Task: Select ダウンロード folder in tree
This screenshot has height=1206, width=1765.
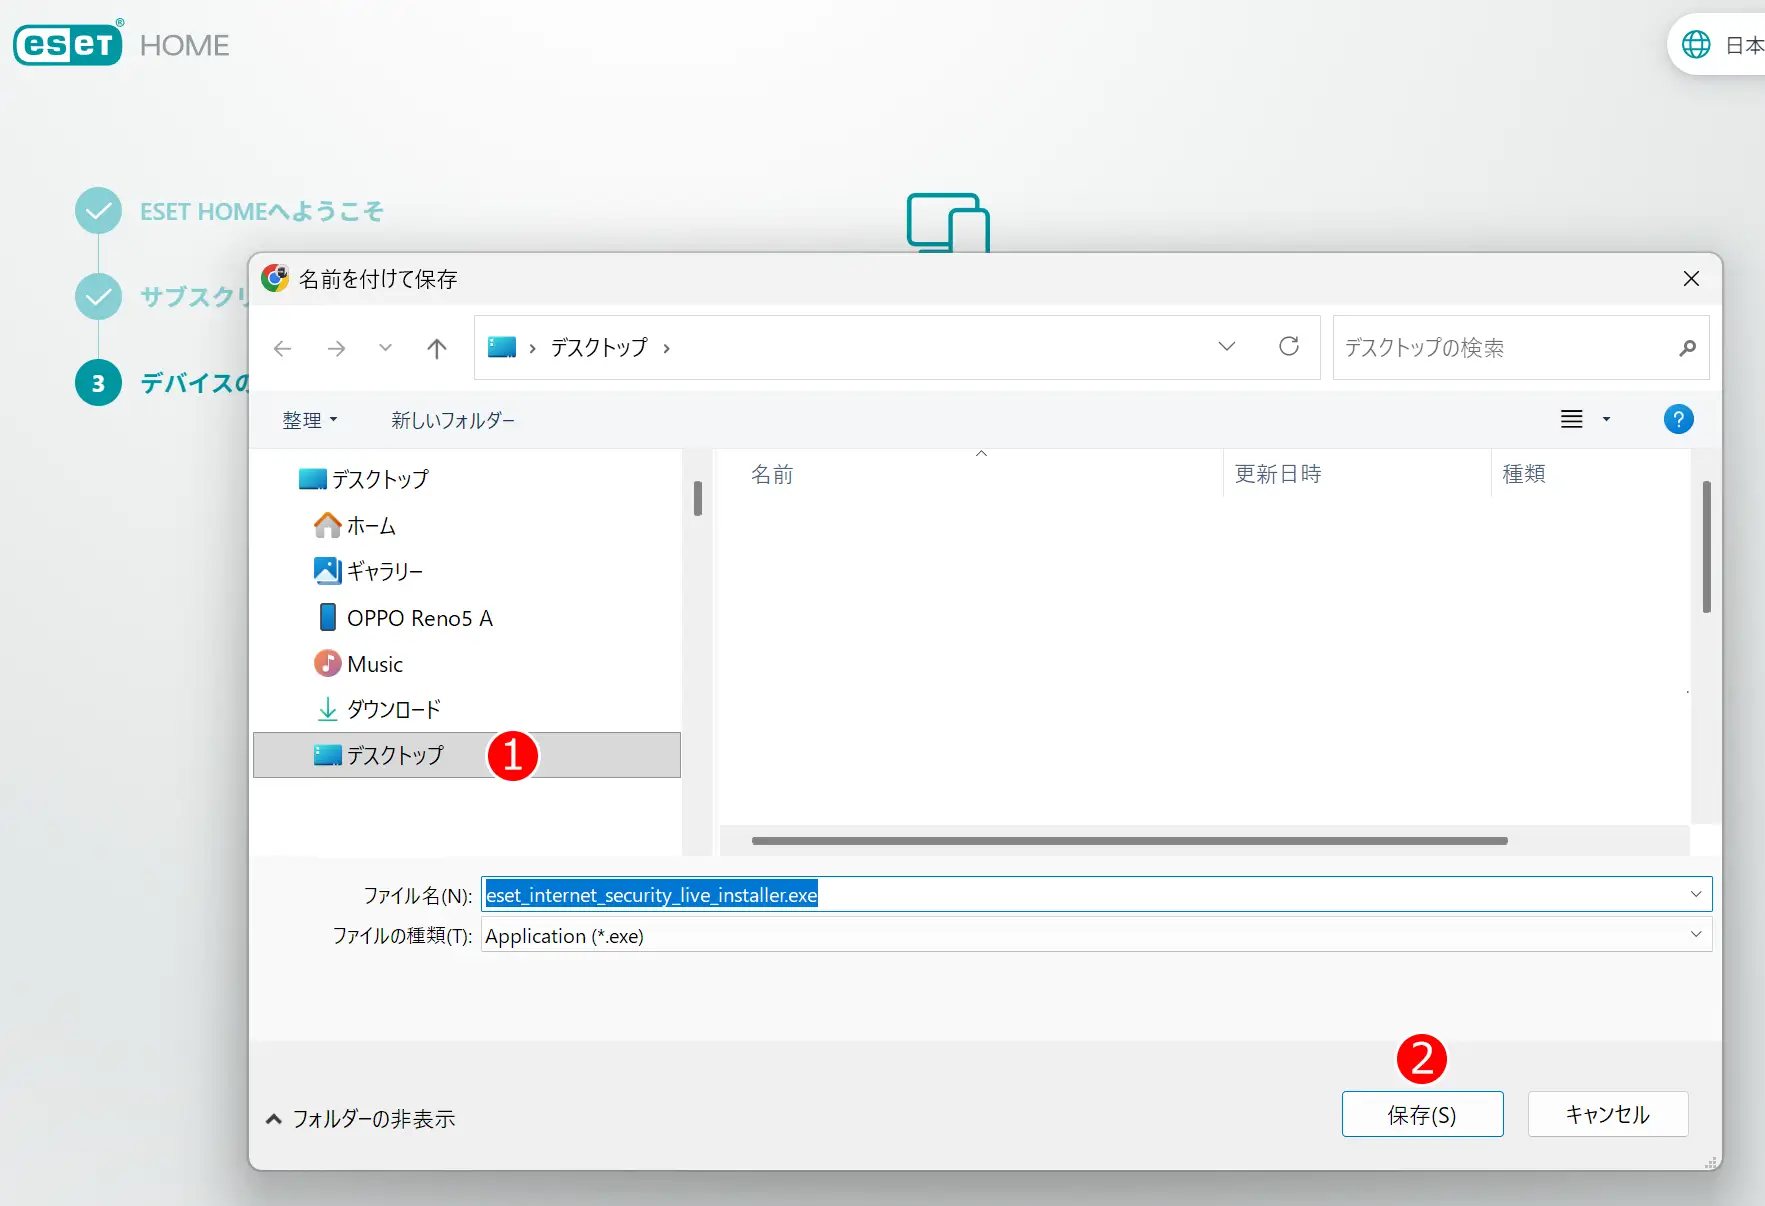Action: click(378, 709)
